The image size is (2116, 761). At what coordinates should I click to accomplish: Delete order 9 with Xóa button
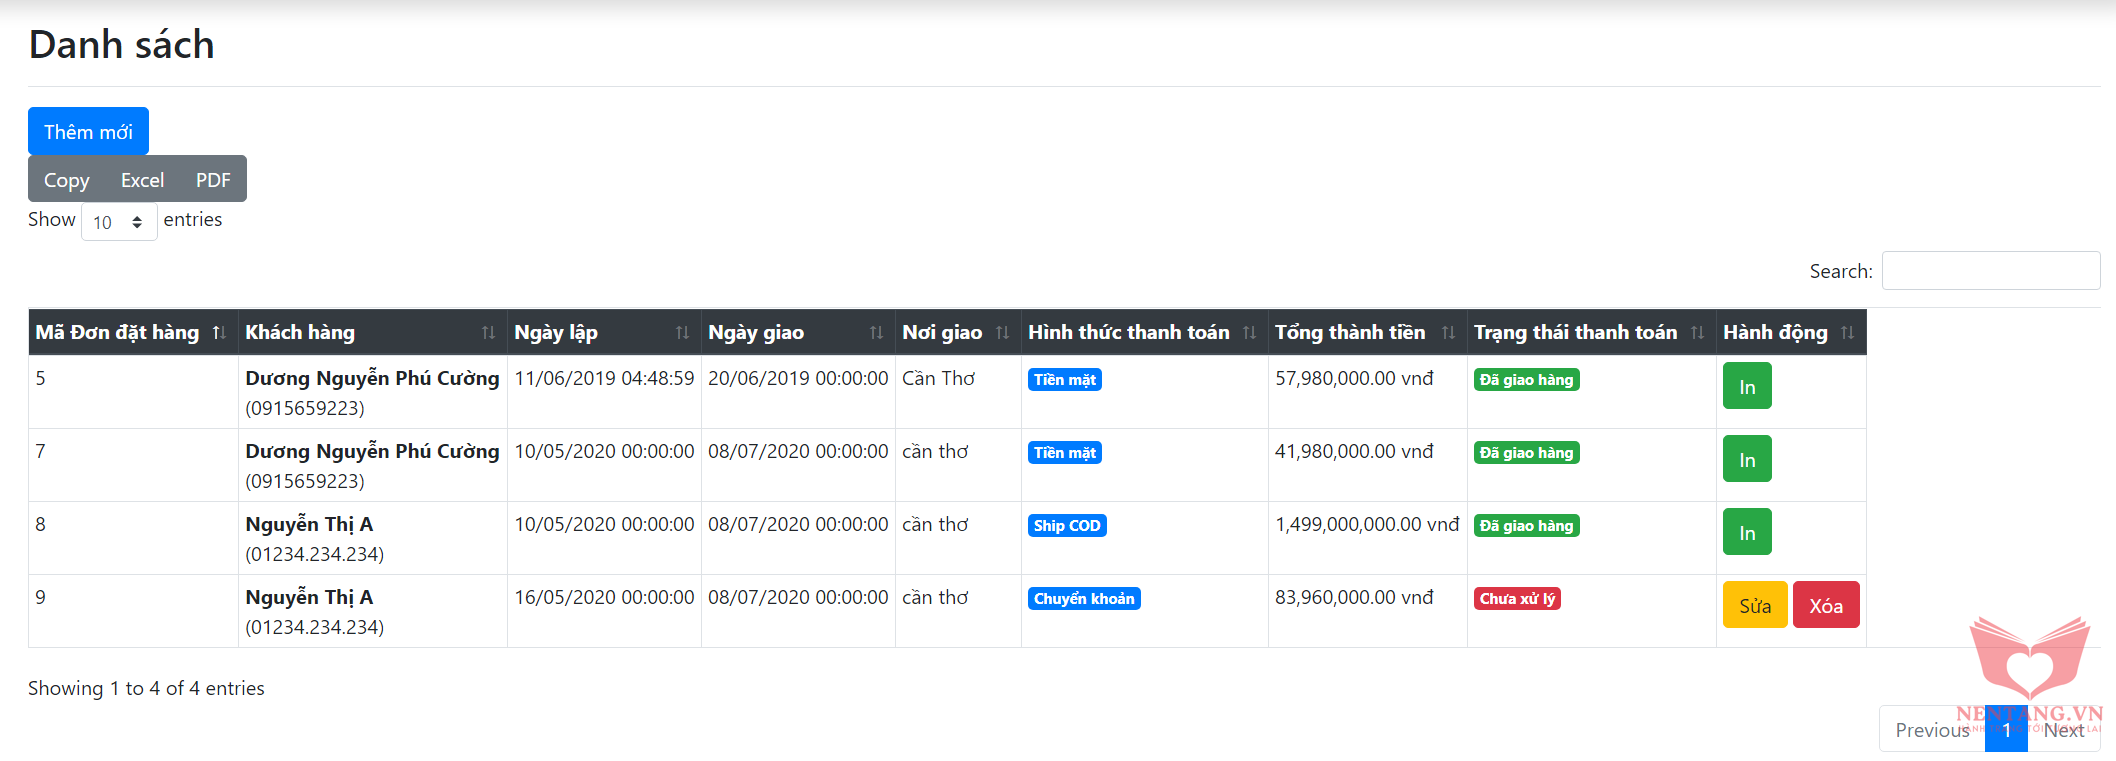coord(1825,606)
